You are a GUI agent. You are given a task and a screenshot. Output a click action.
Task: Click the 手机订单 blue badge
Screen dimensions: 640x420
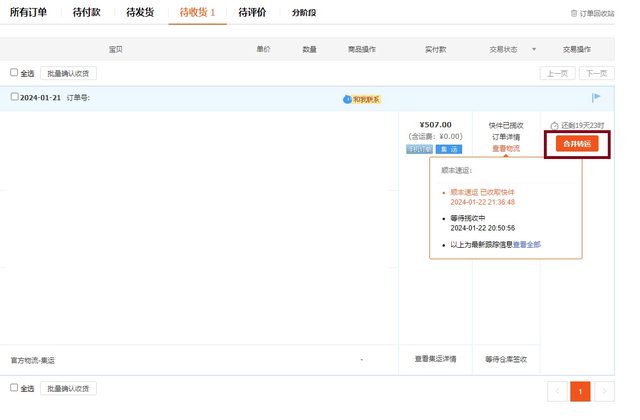419,149
